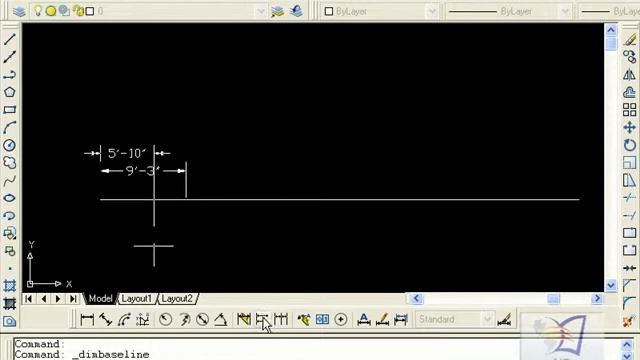This screenshot has width=640, height=360.
Task: Click the Dimension Update tool
Action: 401,319
